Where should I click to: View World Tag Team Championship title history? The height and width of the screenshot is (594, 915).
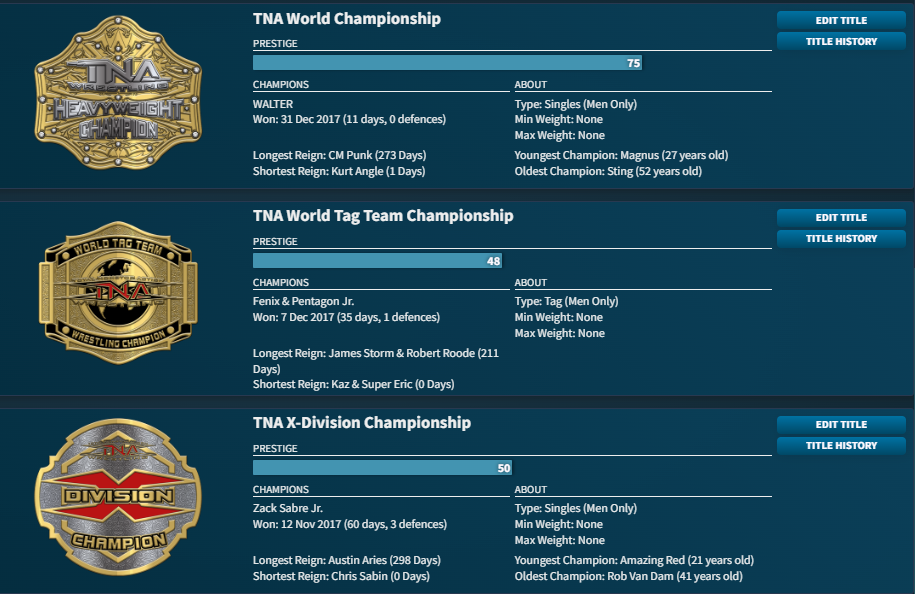coord(841,238)
